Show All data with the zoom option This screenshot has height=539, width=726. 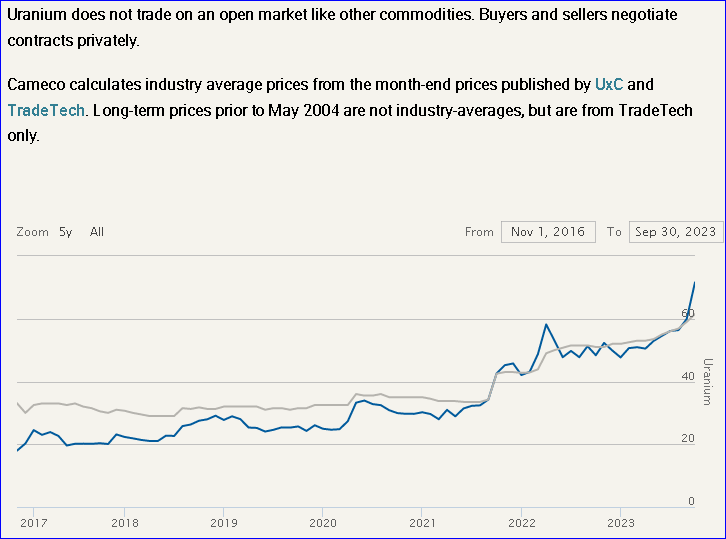(x=97, y=232)
